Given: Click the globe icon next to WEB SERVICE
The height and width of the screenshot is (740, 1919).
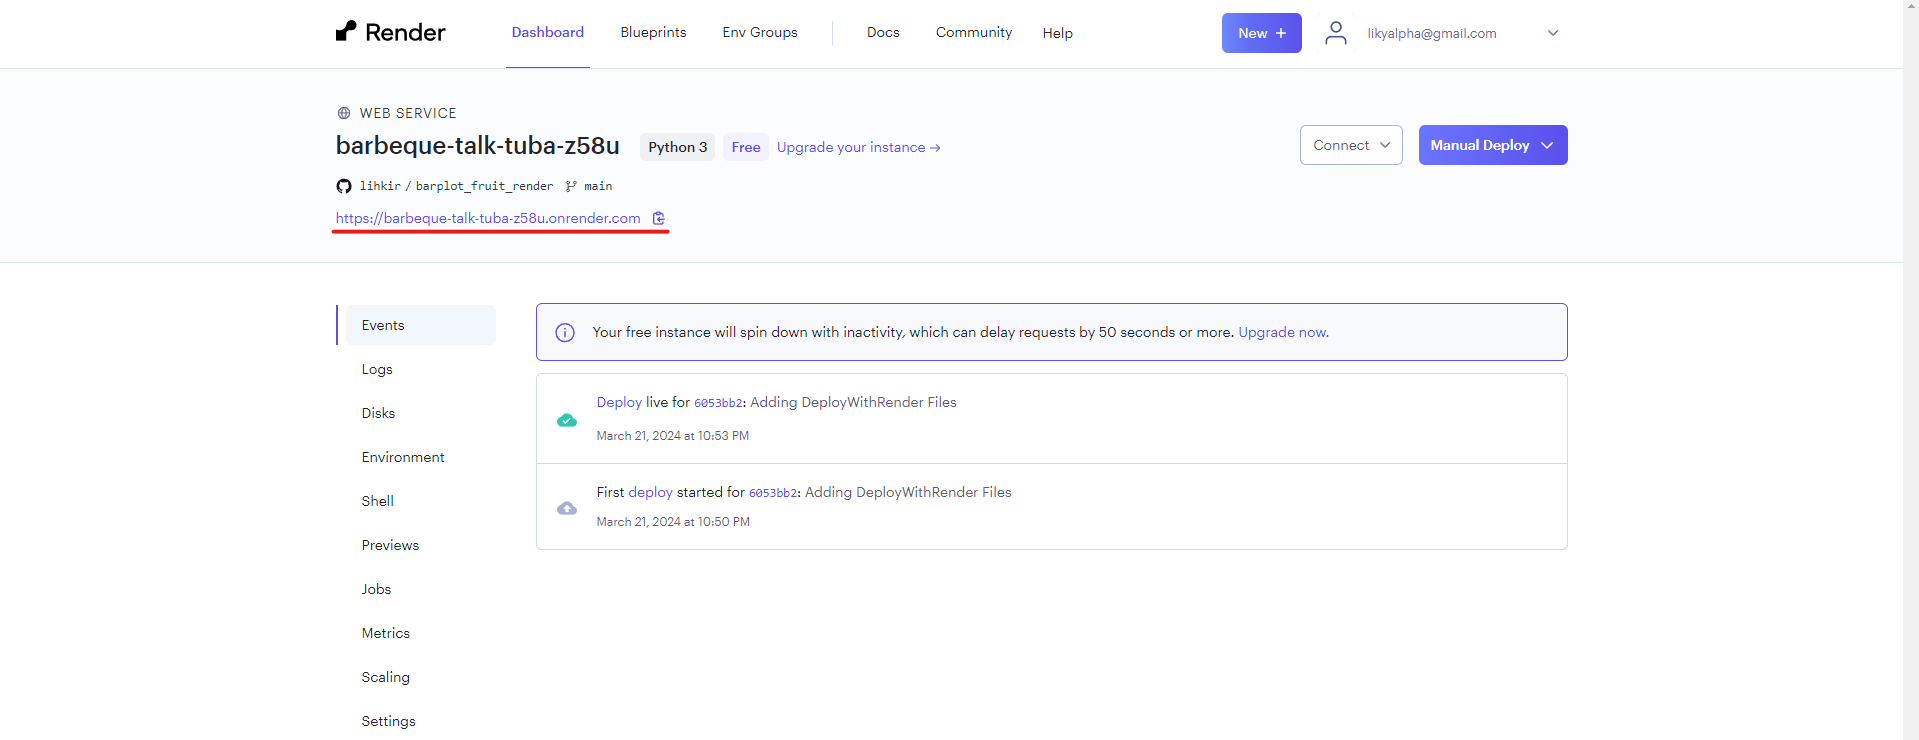Looking at the screenshot, I should point(344,113).
